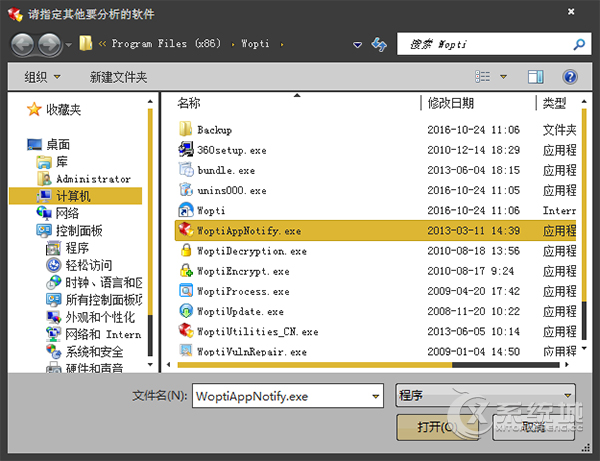
Task: Click the date 2010-12-14 18:29 cell
Action: coord(473,150)
